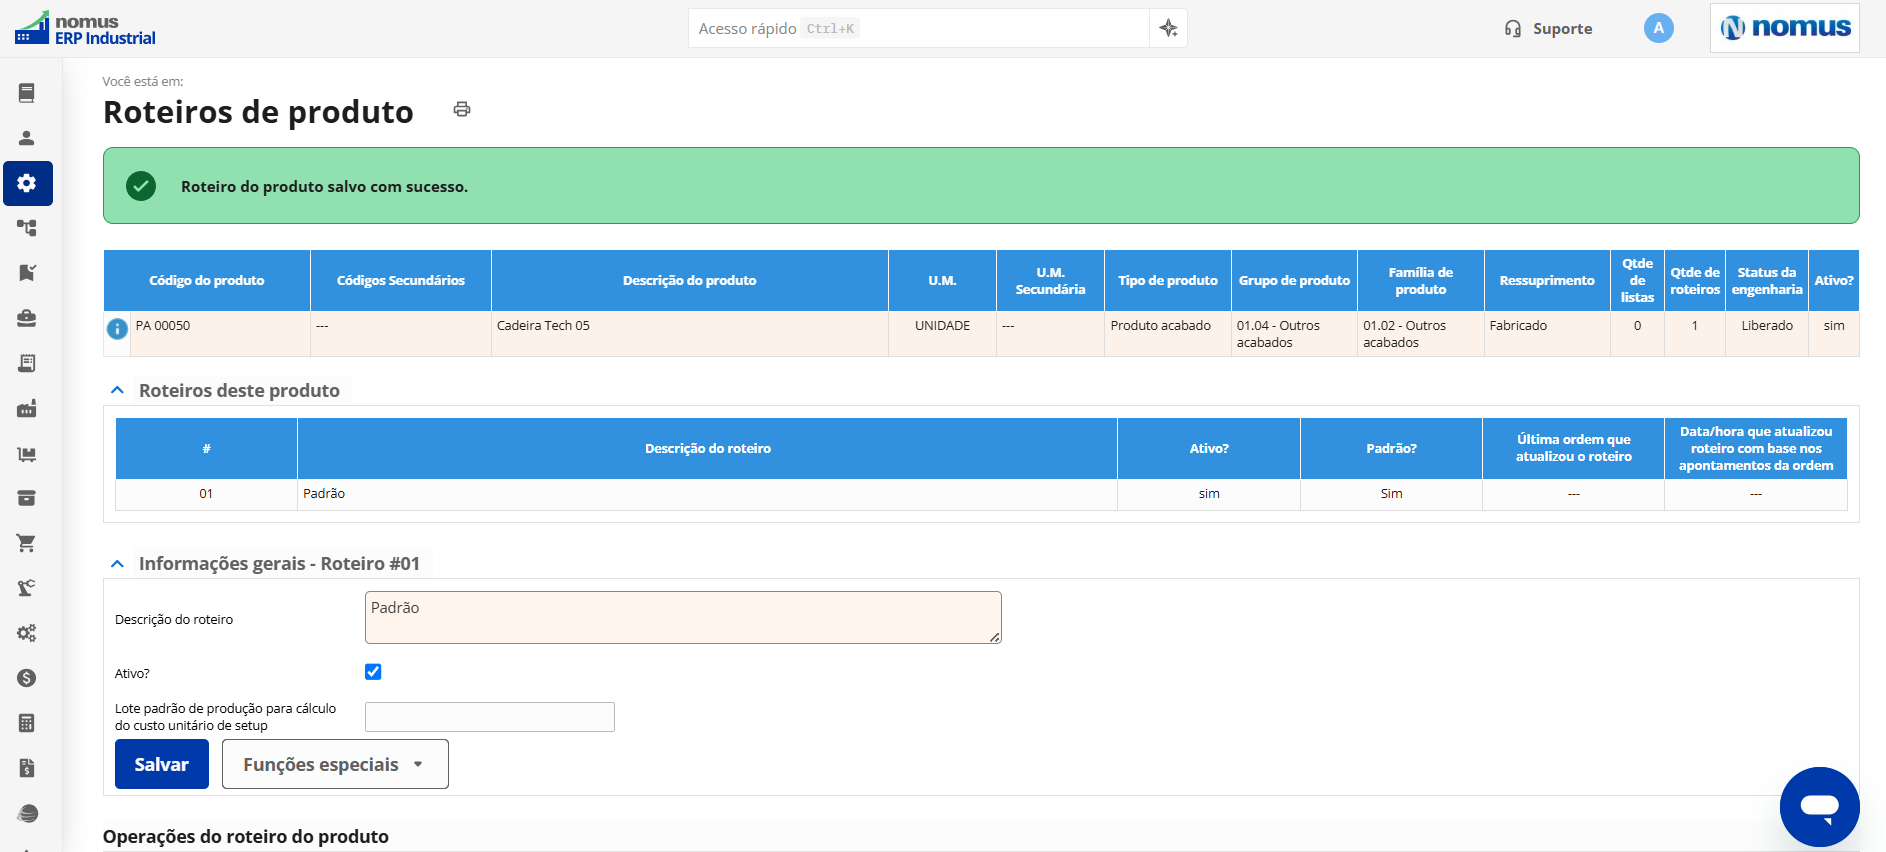Click the Salvar button

tap(162, 764)
